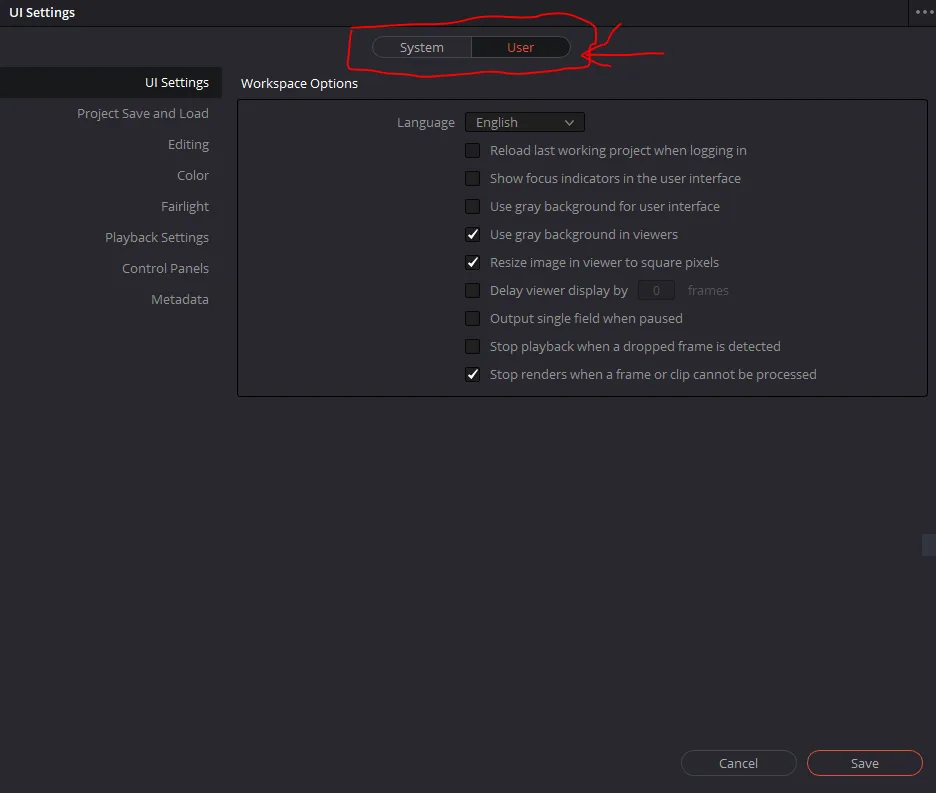Switch to the System tab
Screen dimensions: 936x793
[421, 48]
